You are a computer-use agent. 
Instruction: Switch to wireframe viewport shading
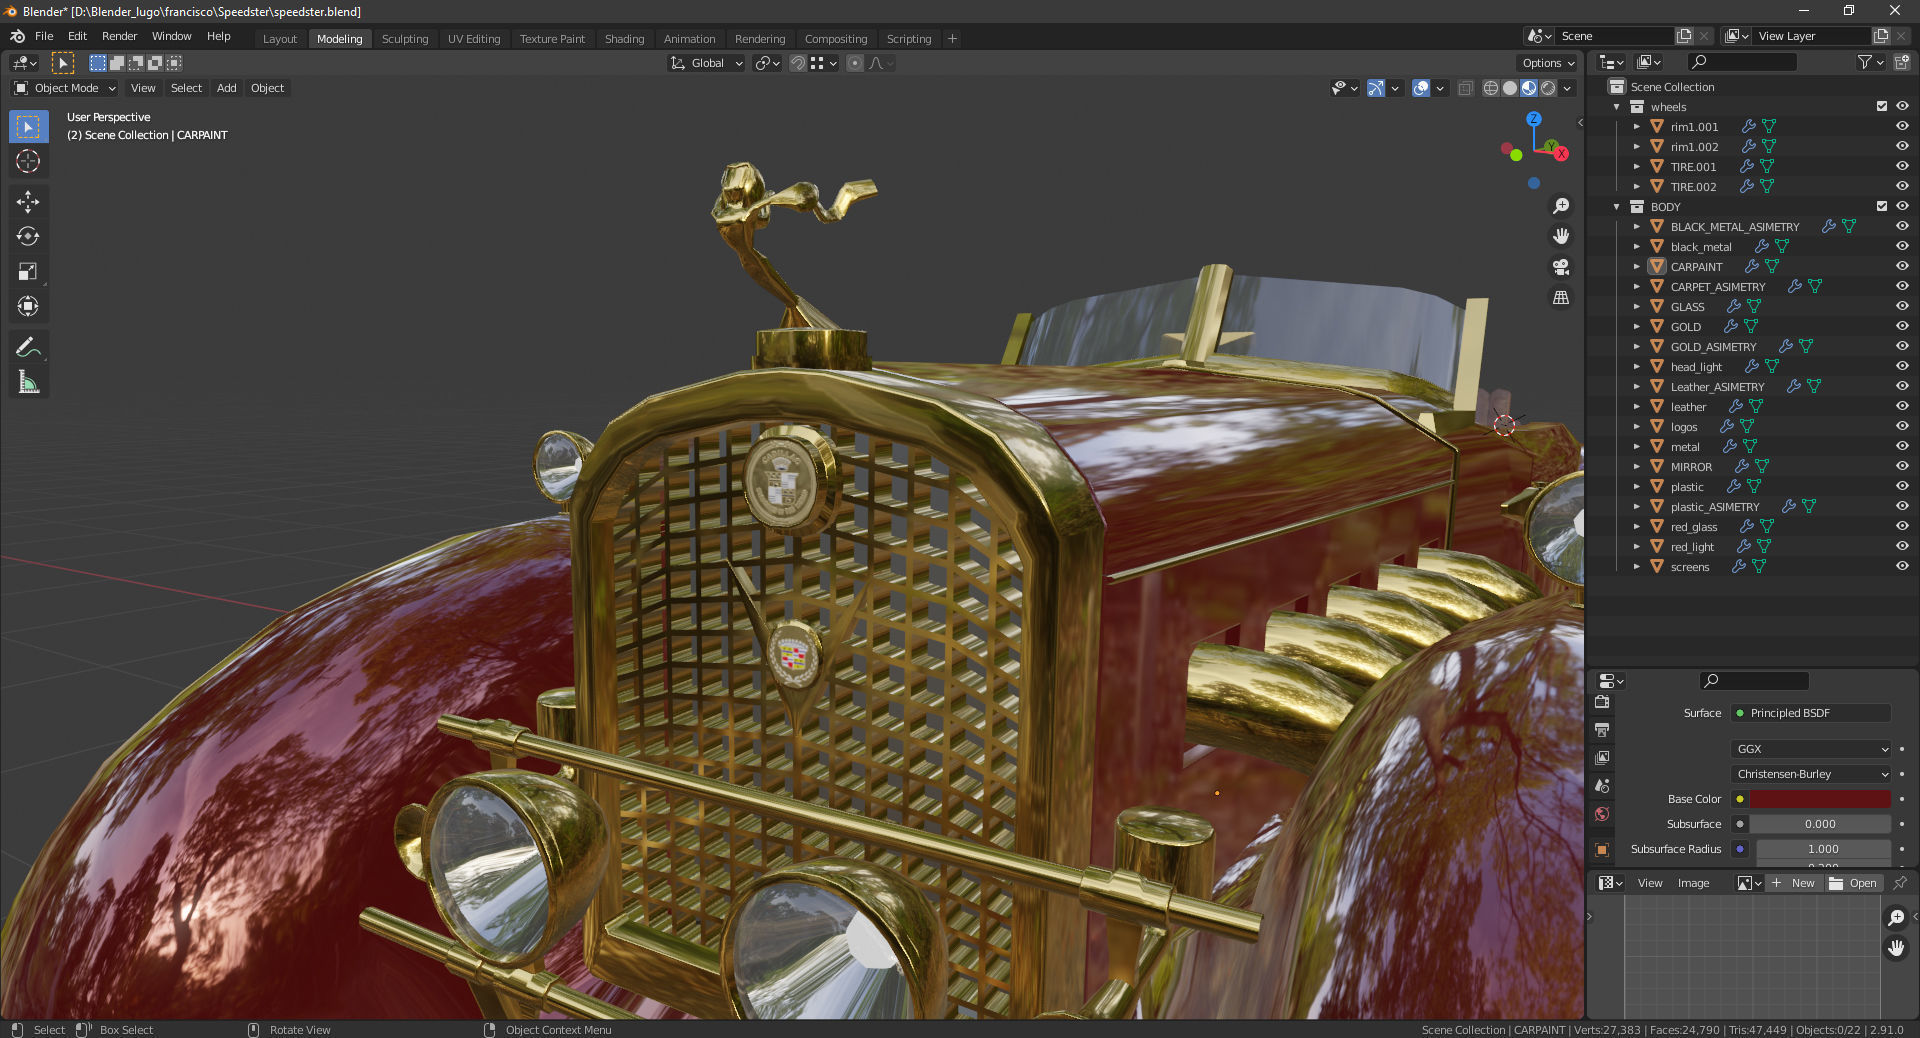coord(1491,88)
